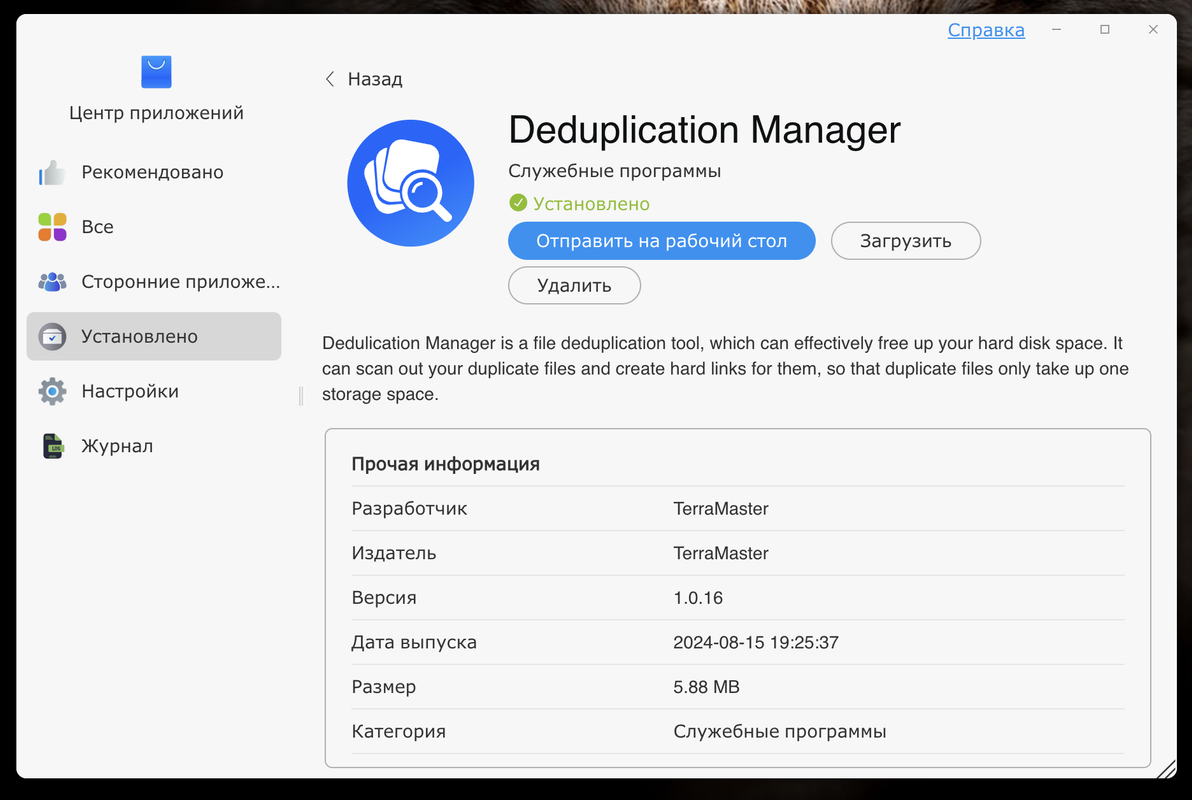Maximize the App Center window
Viewport: 1192px width, 800px height.
(1105, 30)
